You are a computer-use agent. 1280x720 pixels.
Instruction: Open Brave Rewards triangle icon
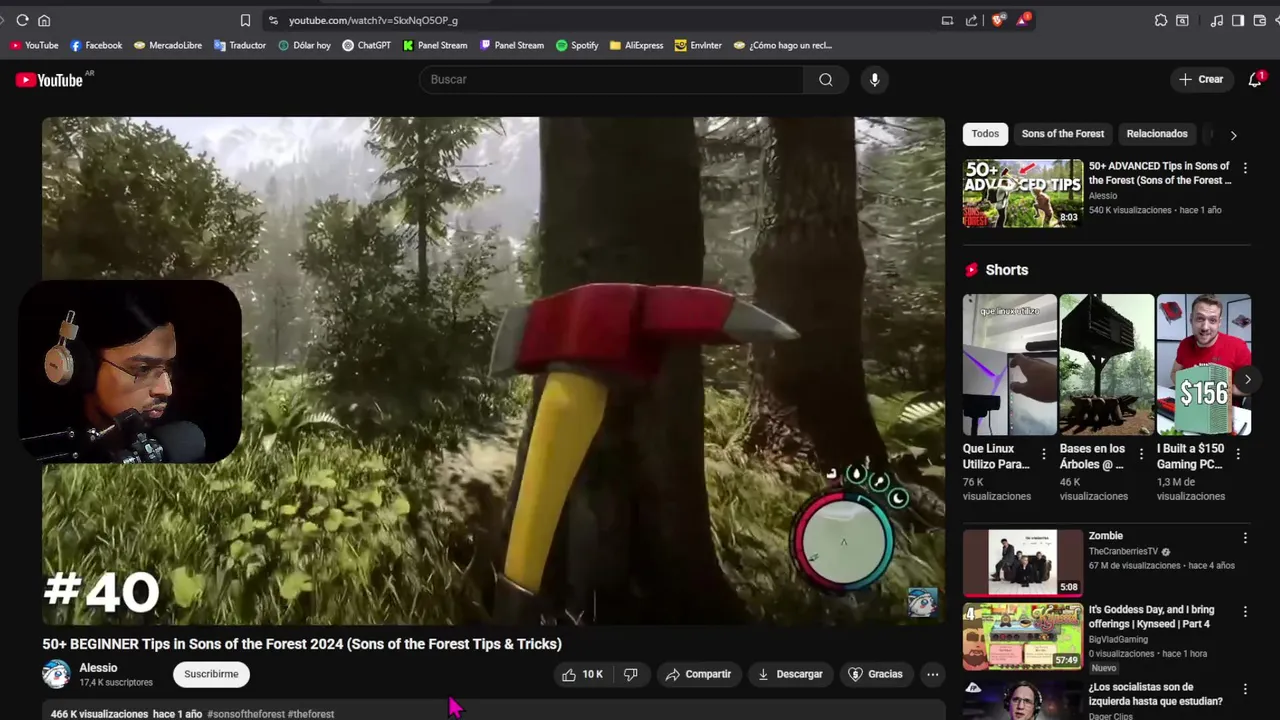(x=1023, y=20)
